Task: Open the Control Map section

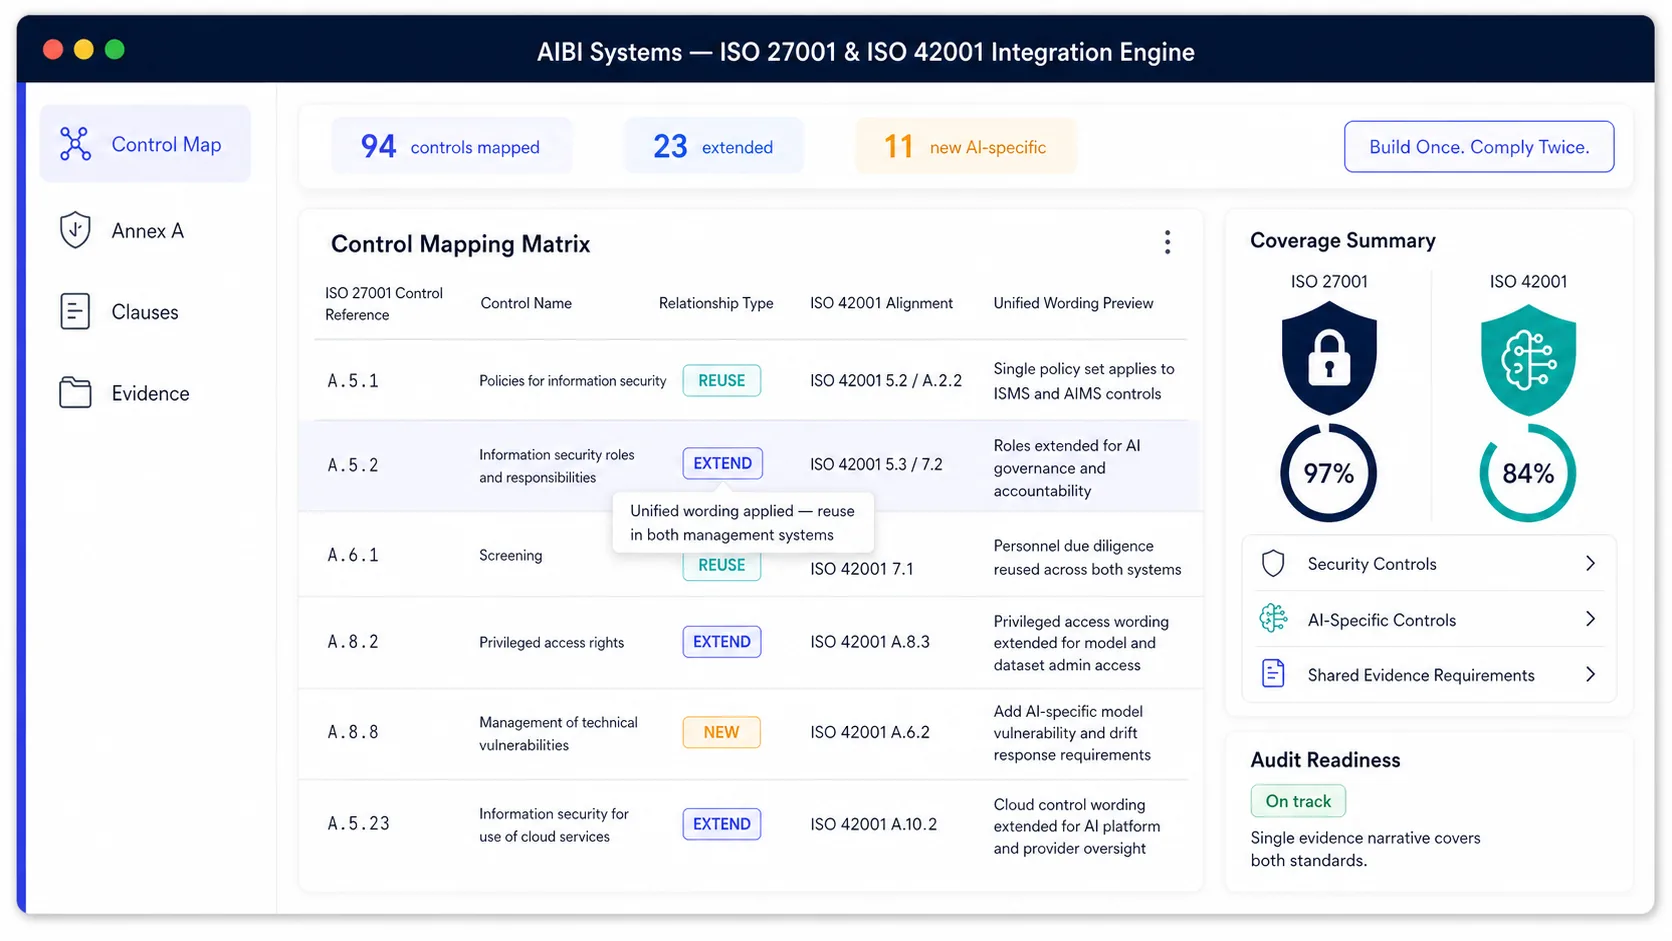Action: pos(145,144)
